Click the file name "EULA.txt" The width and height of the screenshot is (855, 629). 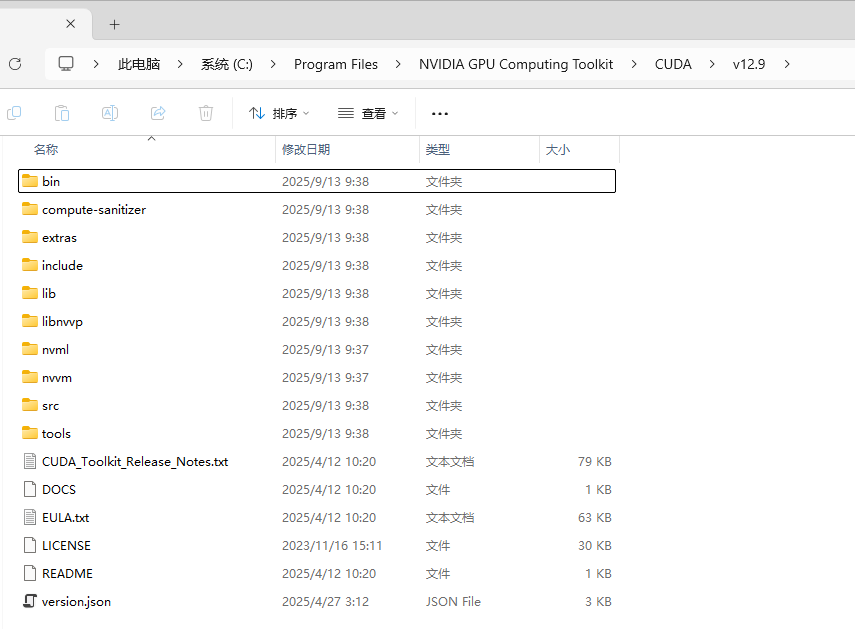pos(65,518)
